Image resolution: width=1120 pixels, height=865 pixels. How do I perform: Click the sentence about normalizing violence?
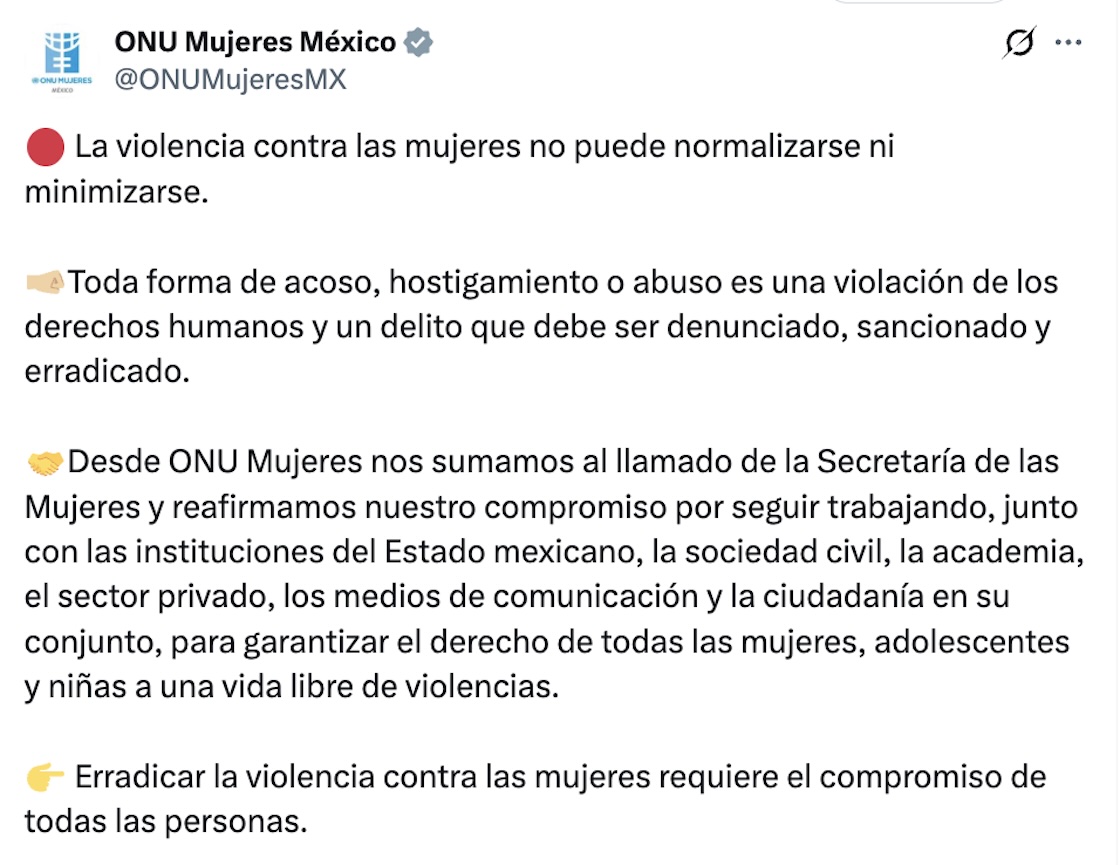(x=470, y=145)
